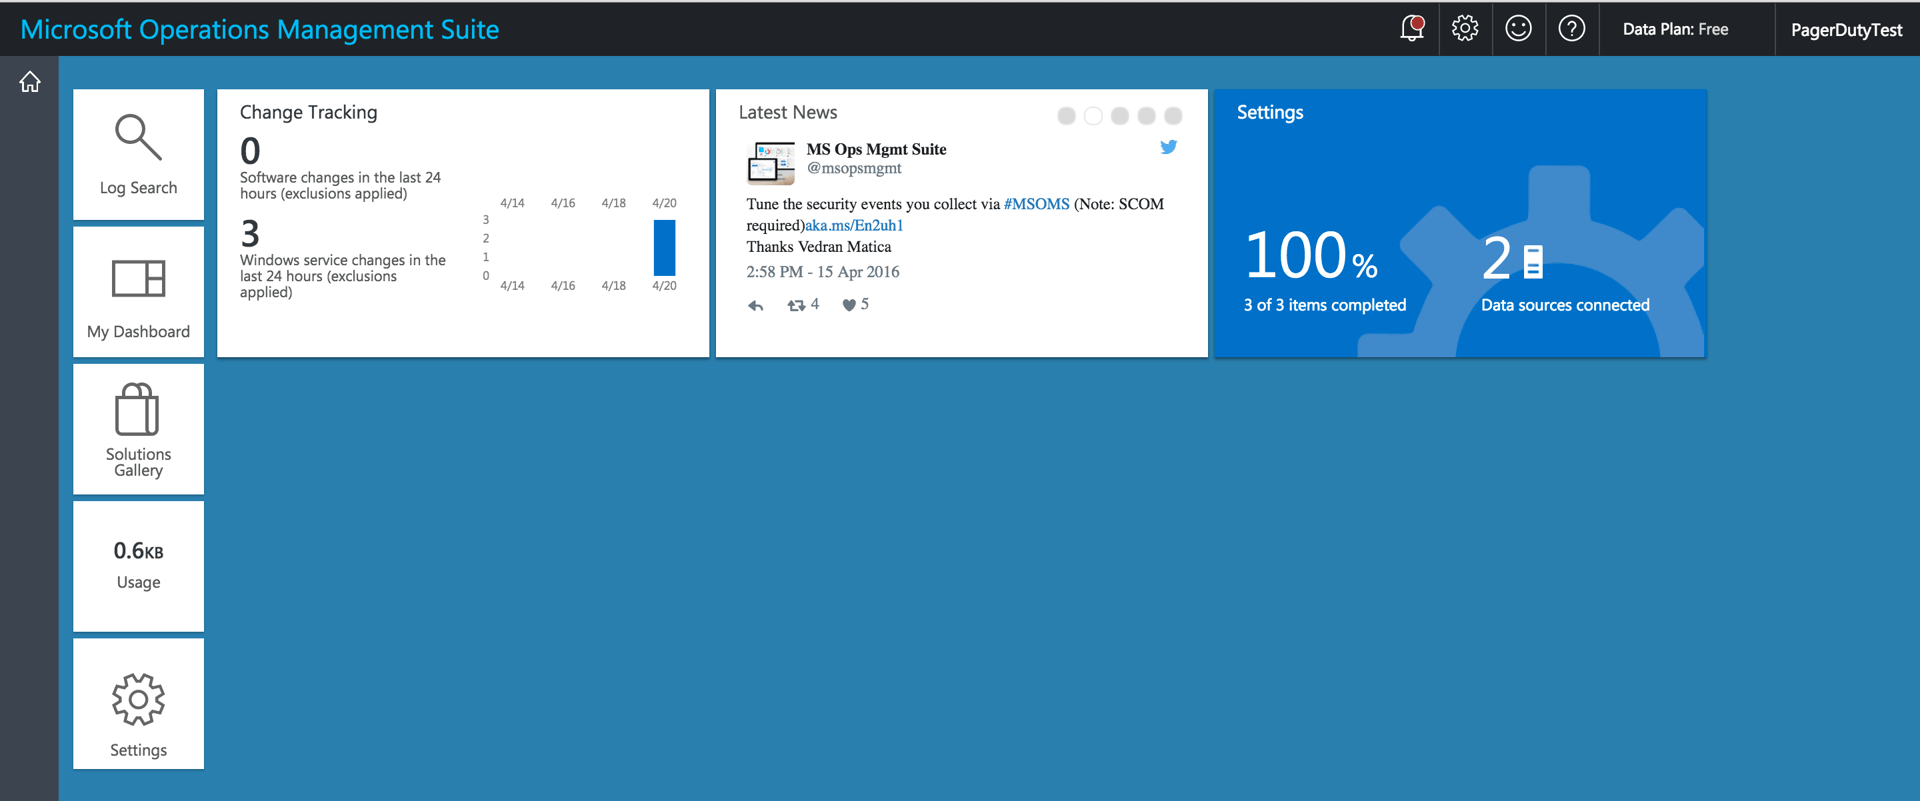Image resolution: width=1920 pixels, height=801 pixels.
Task: Select the last Latest News pagination dot
Action: tap(1173, 116)
